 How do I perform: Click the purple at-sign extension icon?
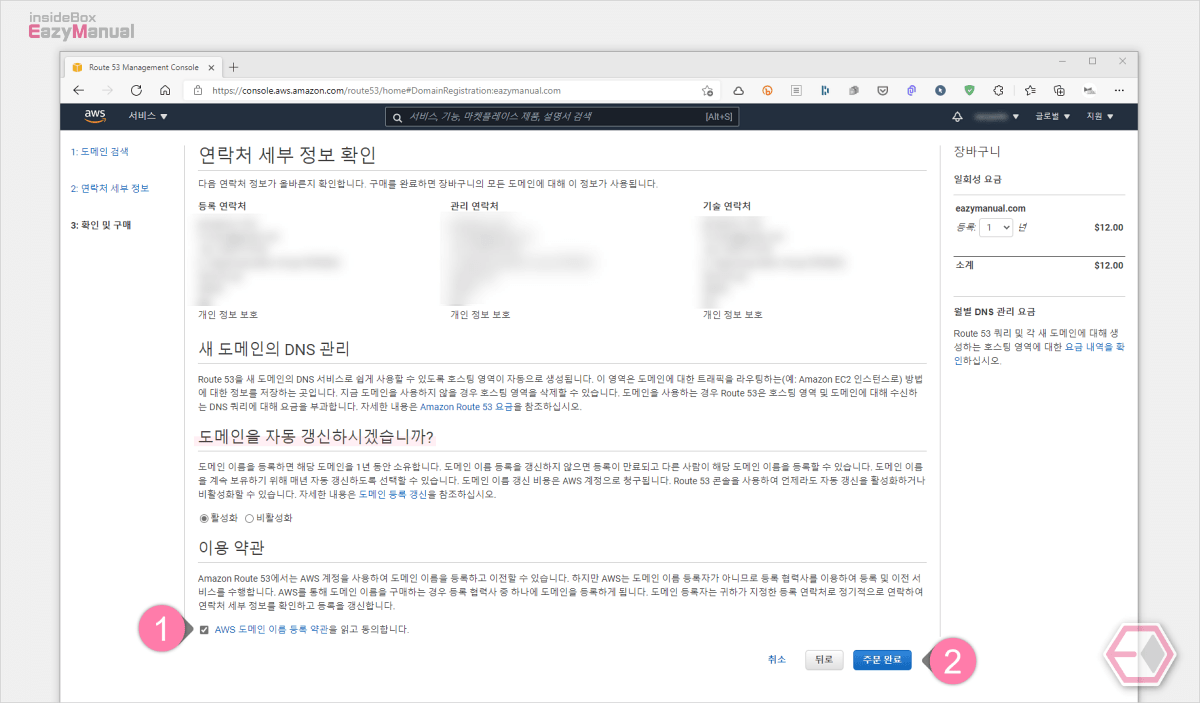click(x=911, y=90)
